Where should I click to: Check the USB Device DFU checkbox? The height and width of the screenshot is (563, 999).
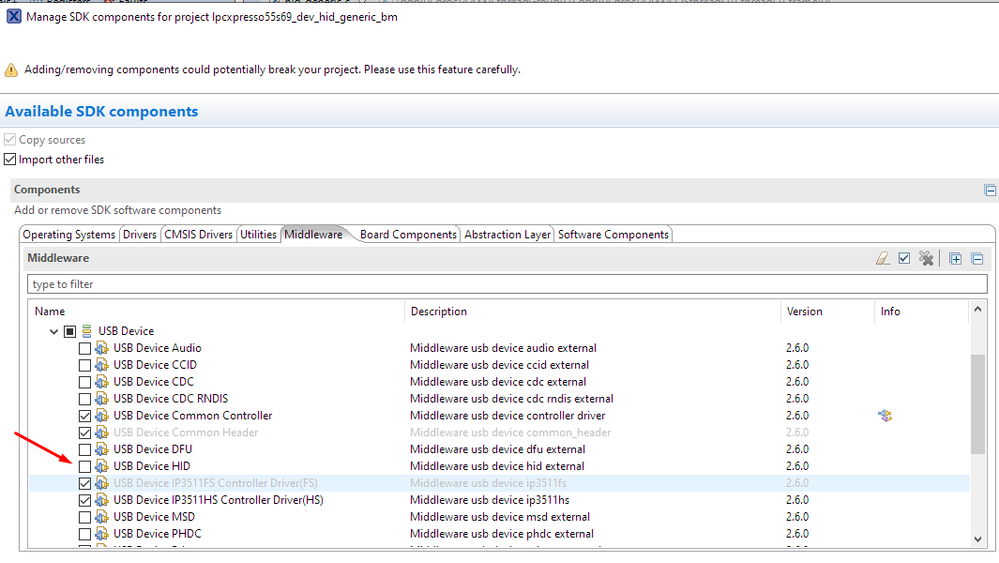[85, 450]
